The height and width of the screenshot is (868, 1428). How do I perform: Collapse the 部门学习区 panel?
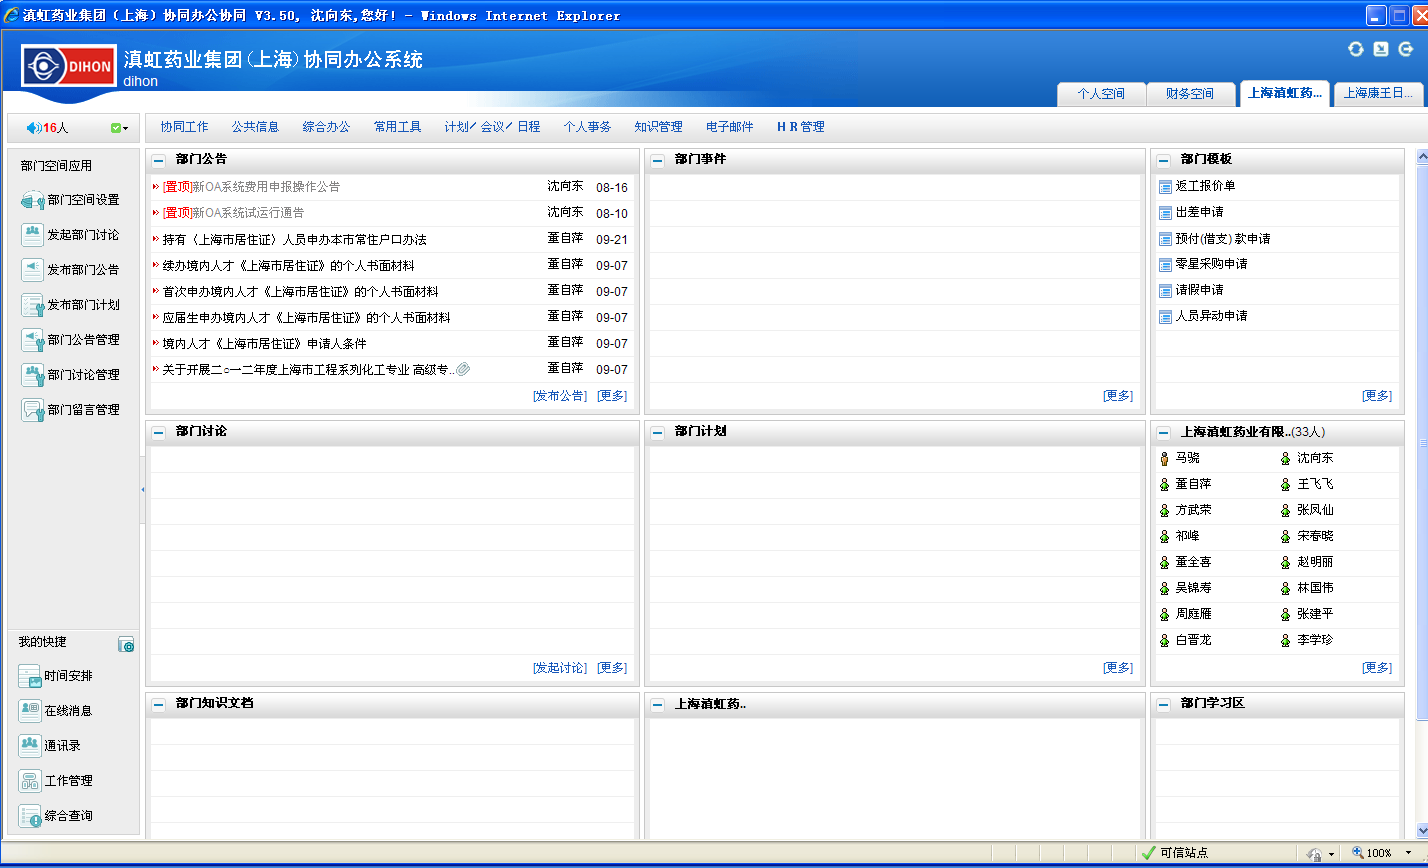click(x=1164, y=705)
